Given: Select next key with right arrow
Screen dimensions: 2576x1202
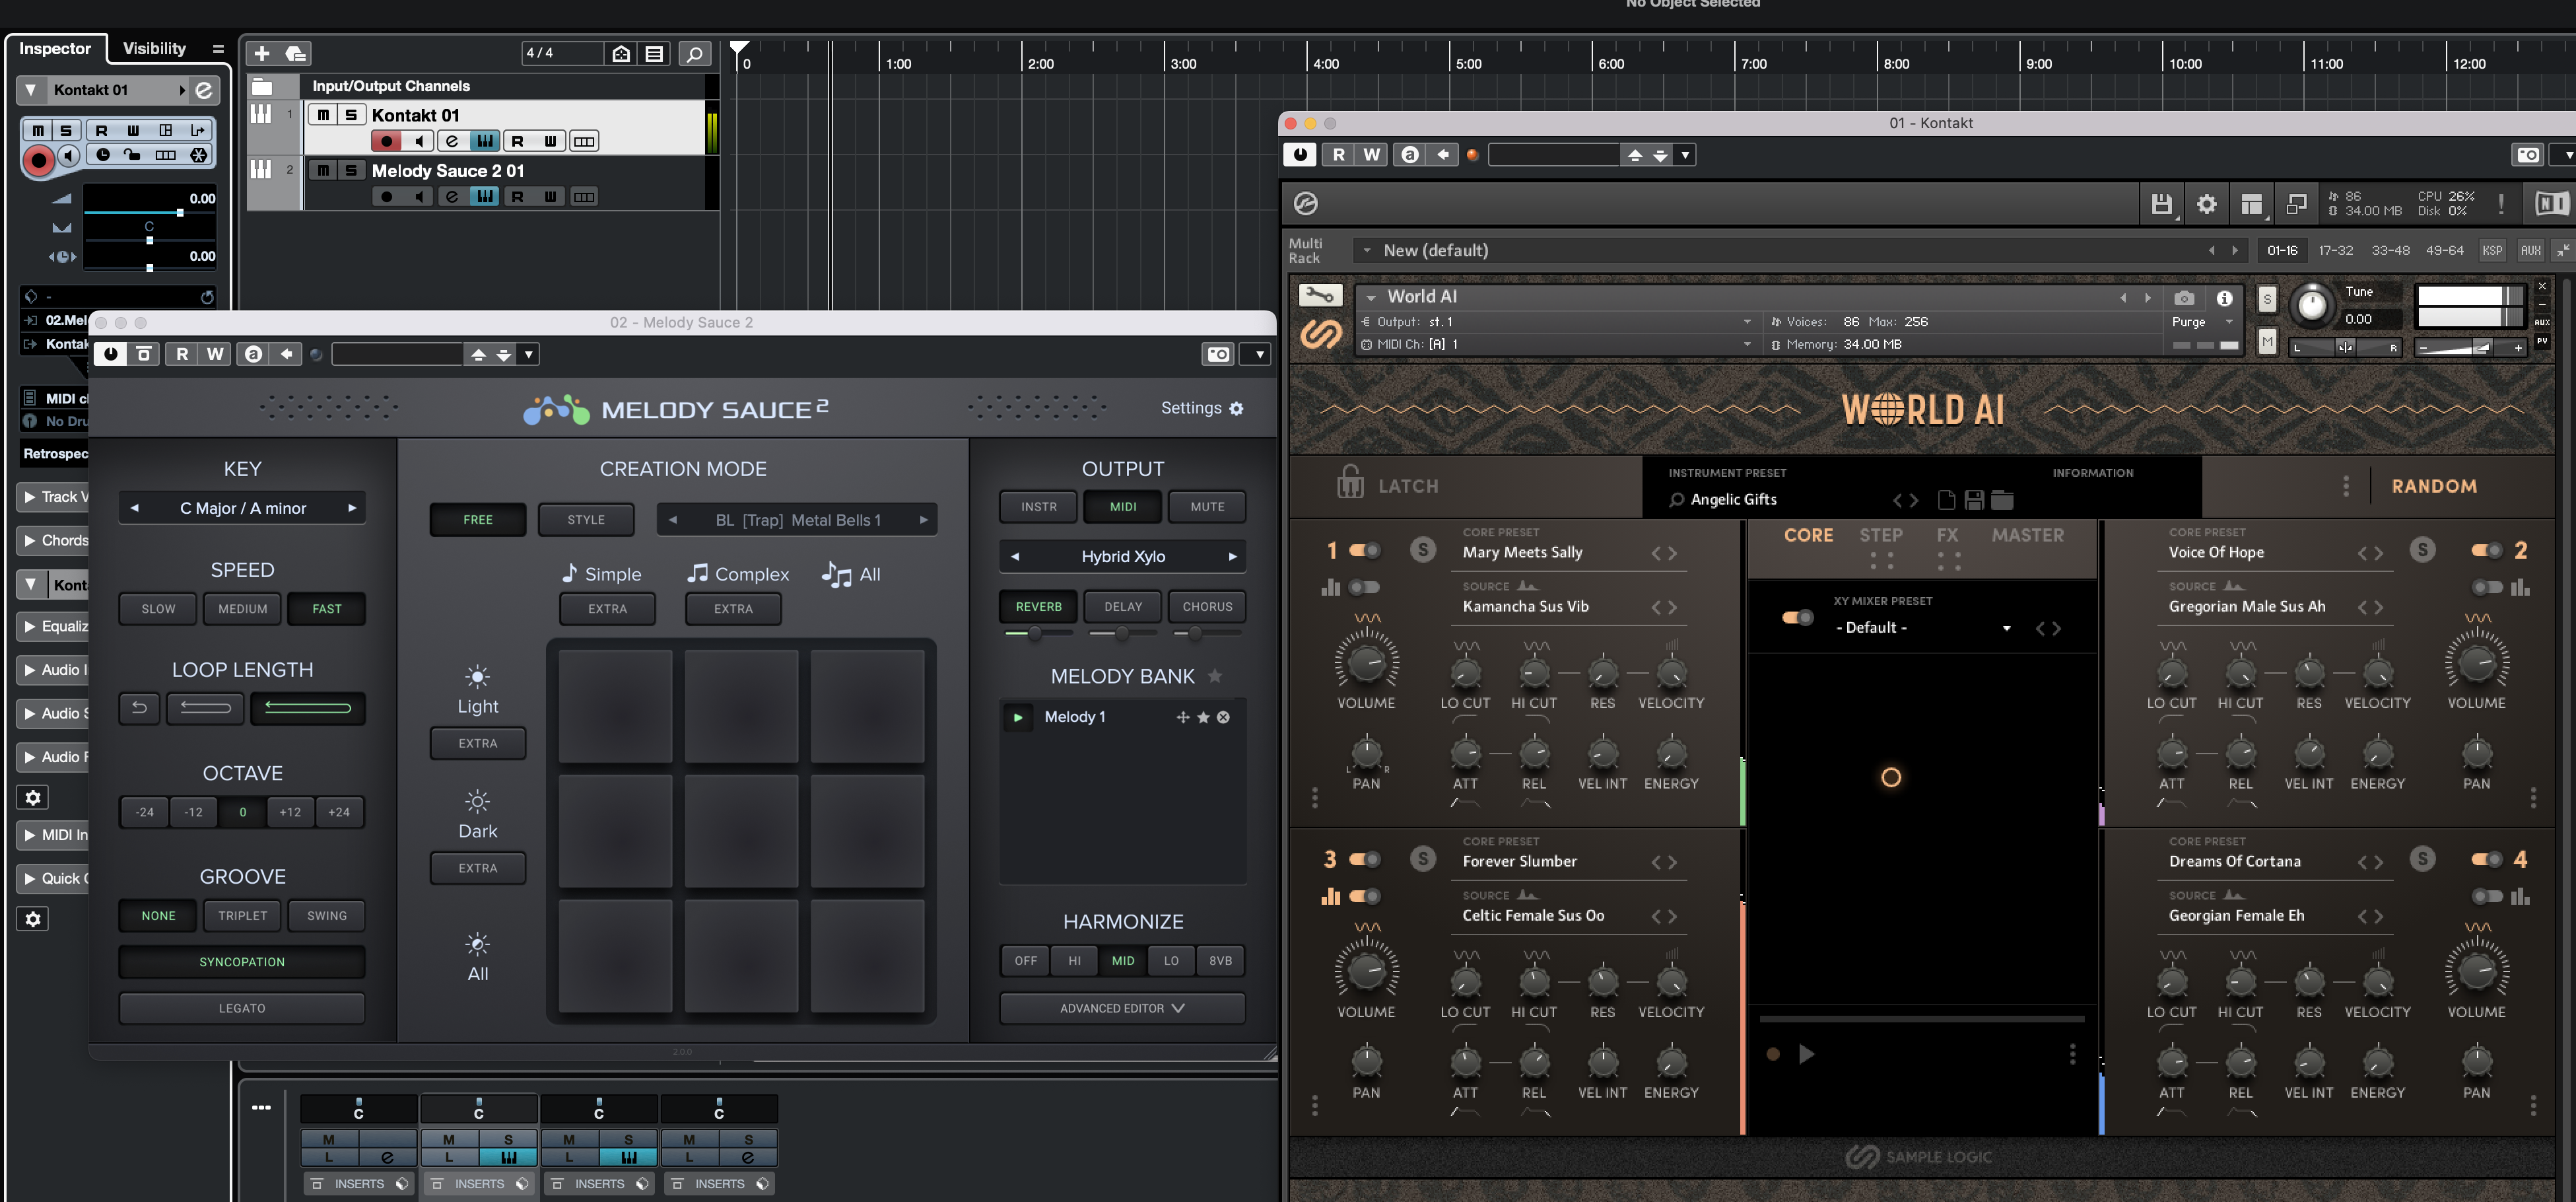Looking at the screenshot, I should (x=352, y=508).
